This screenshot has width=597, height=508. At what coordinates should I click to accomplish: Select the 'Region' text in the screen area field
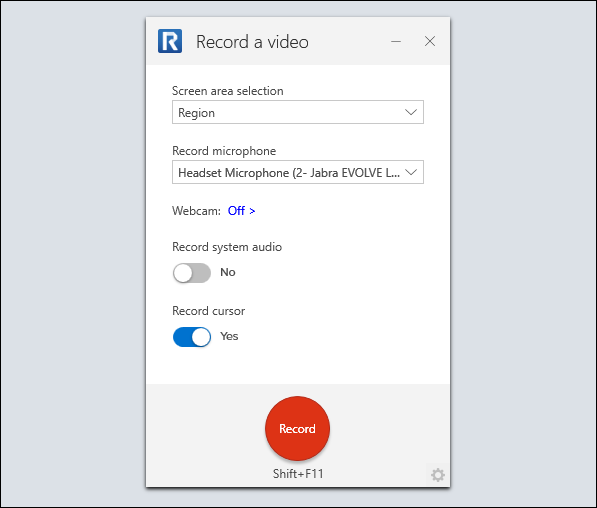click(196, 113)
